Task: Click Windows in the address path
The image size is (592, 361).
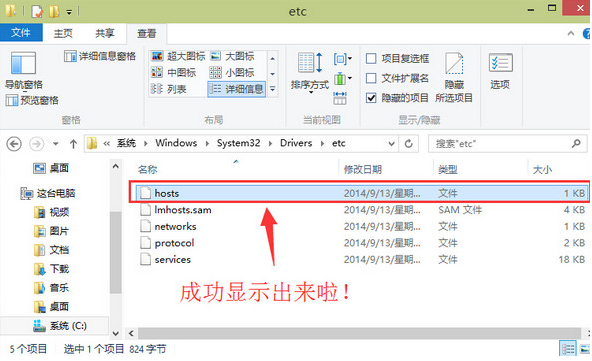Action: pos(176,143)
